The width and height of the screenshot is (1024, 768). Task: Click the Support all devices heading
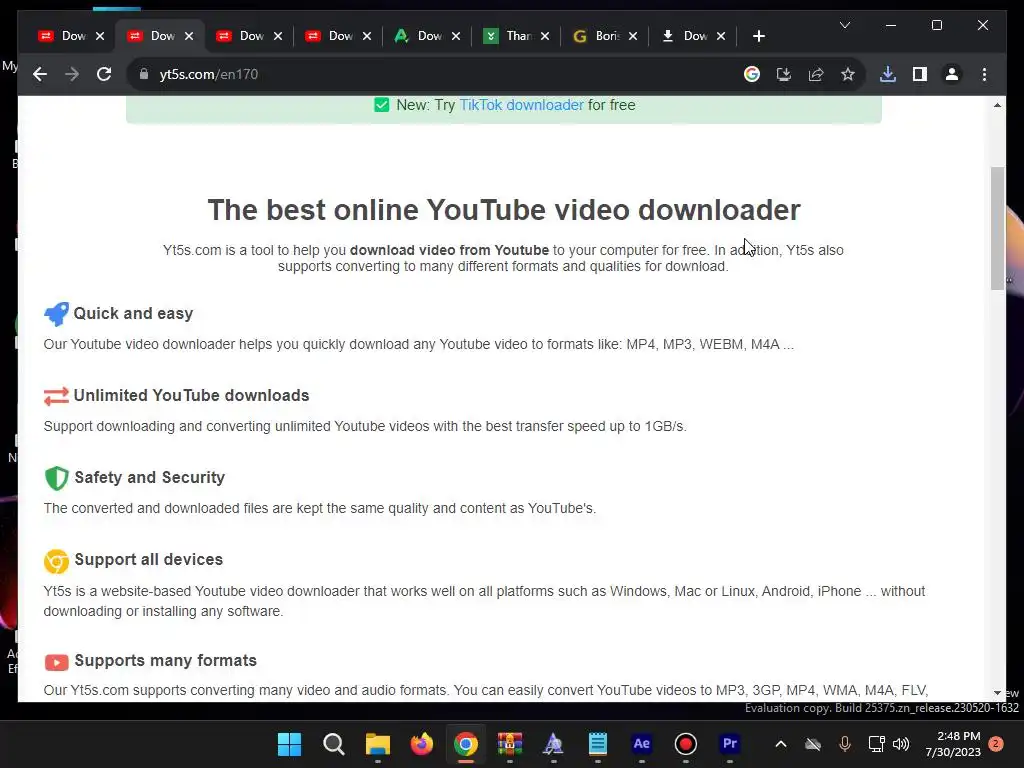pyautogui.click(x=148, y=560)
